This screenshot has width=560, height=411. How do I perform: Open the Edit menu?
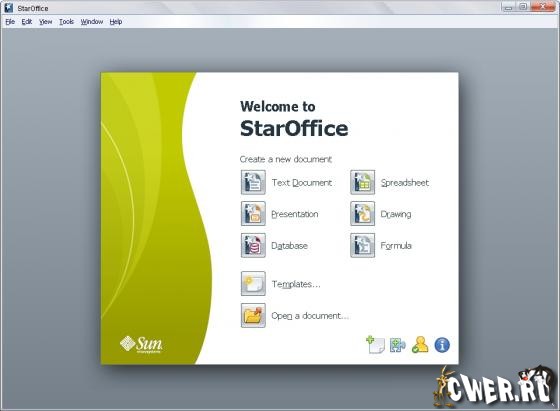[27, 22]
